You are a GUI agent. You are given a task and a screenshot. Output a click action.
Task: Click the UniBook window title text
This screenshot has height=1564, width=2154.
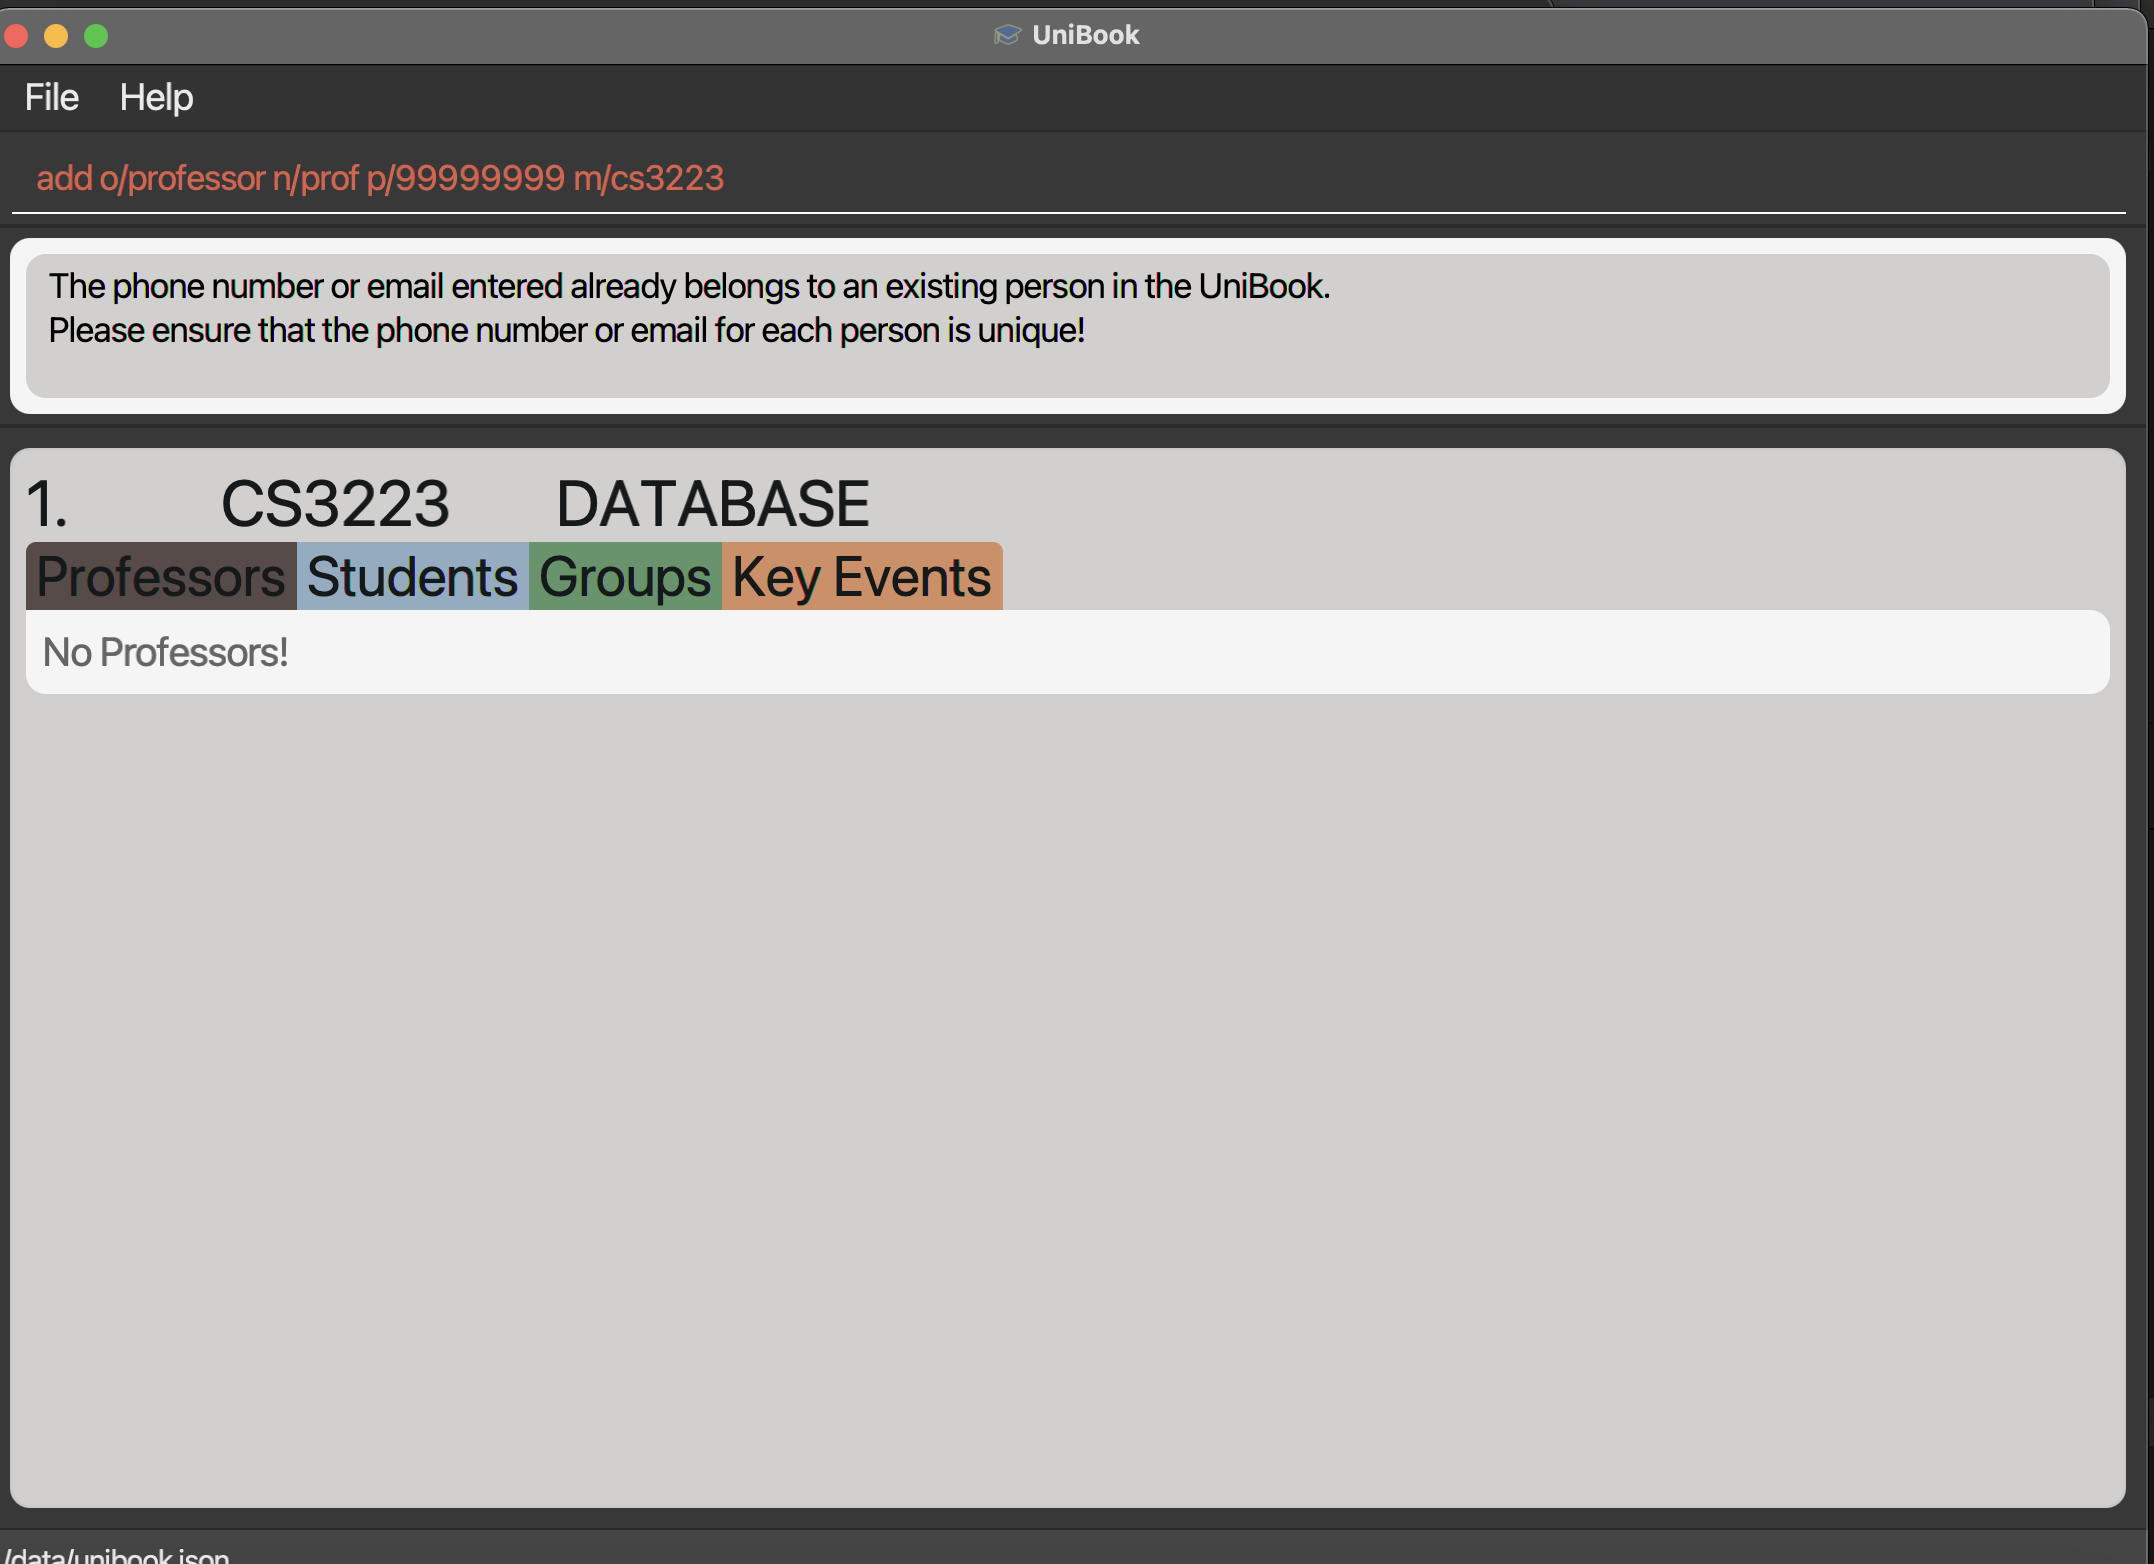(1085, 35)
